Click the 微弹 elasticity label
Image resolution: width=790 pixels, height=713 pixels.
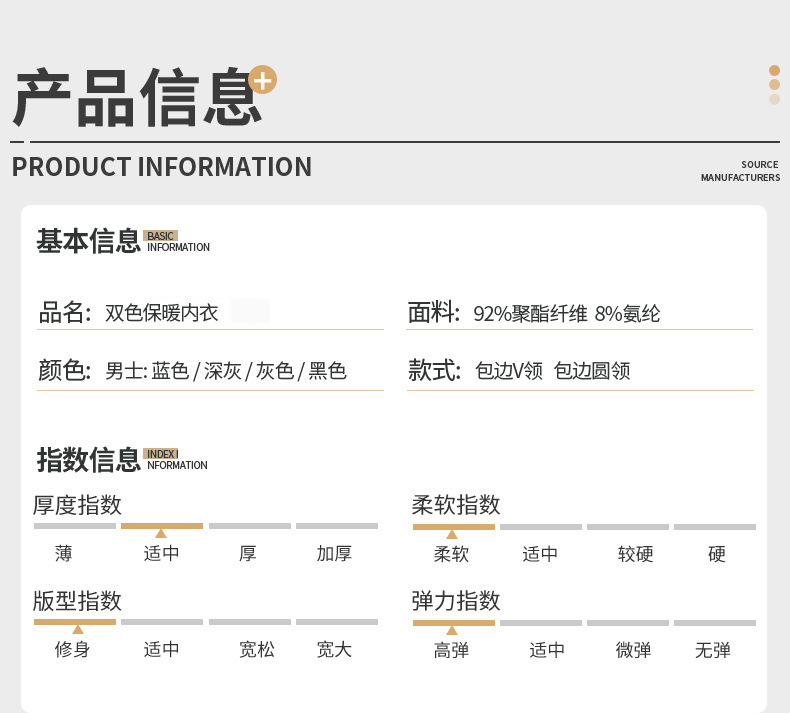click(x=633, y=650)
